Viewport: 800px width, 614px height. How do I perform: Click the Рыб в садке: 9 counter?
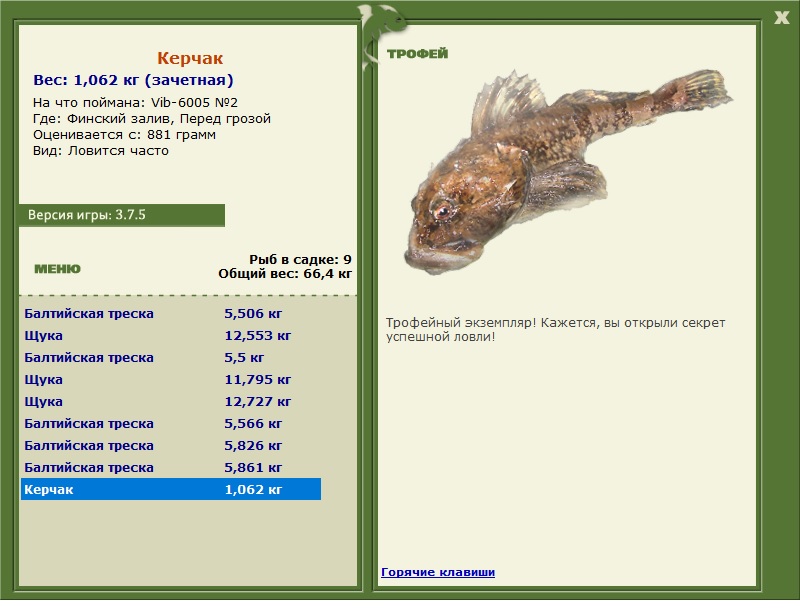[x=300, y=259]
